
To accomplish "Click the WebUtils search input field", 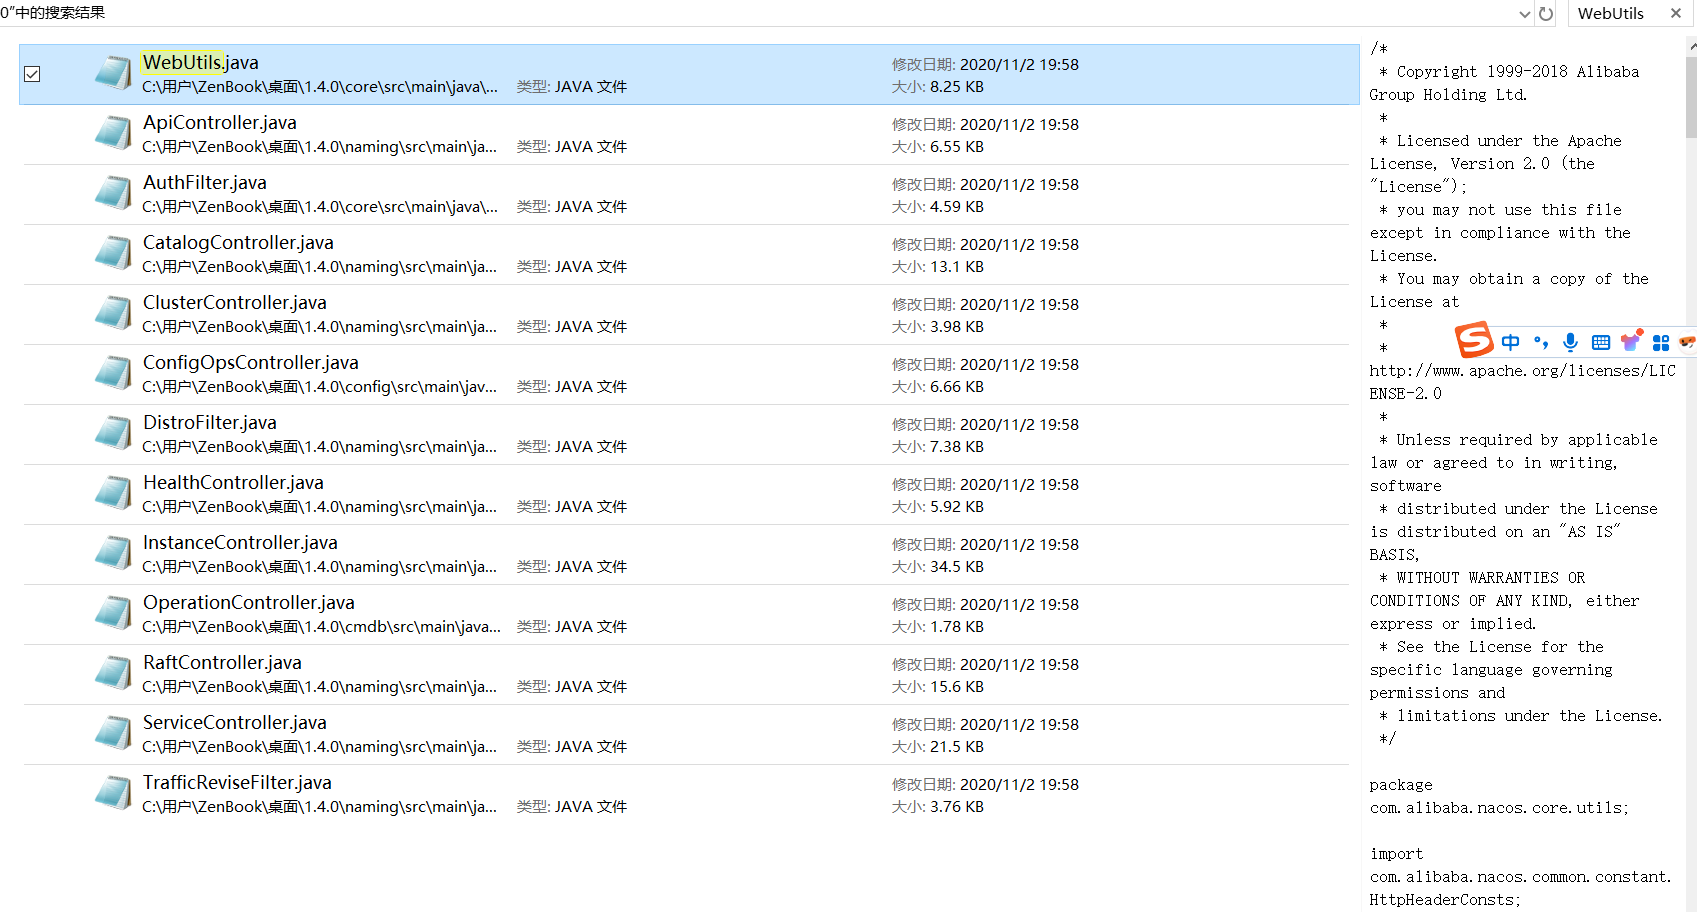I will click(1617, 13).
